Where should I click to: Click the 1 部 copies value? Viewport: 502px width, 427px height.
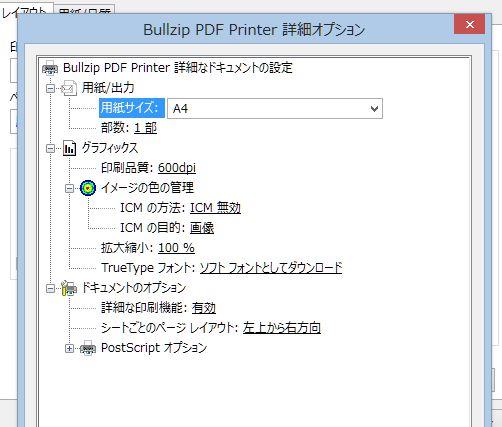[x=145, y=128]
